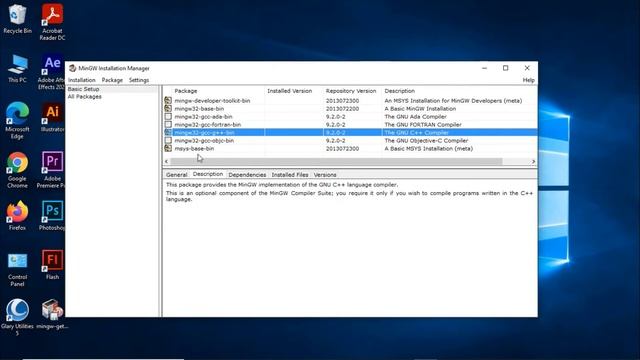Select the Illustrator desktop shortcut
The width and height of the screenshot is (640, 360).
52,118
